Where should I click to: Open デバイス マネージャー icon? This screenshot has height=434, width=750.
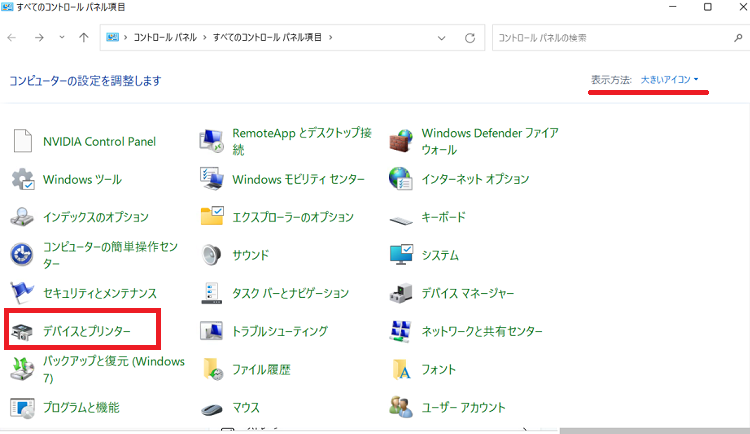point(401,293)
